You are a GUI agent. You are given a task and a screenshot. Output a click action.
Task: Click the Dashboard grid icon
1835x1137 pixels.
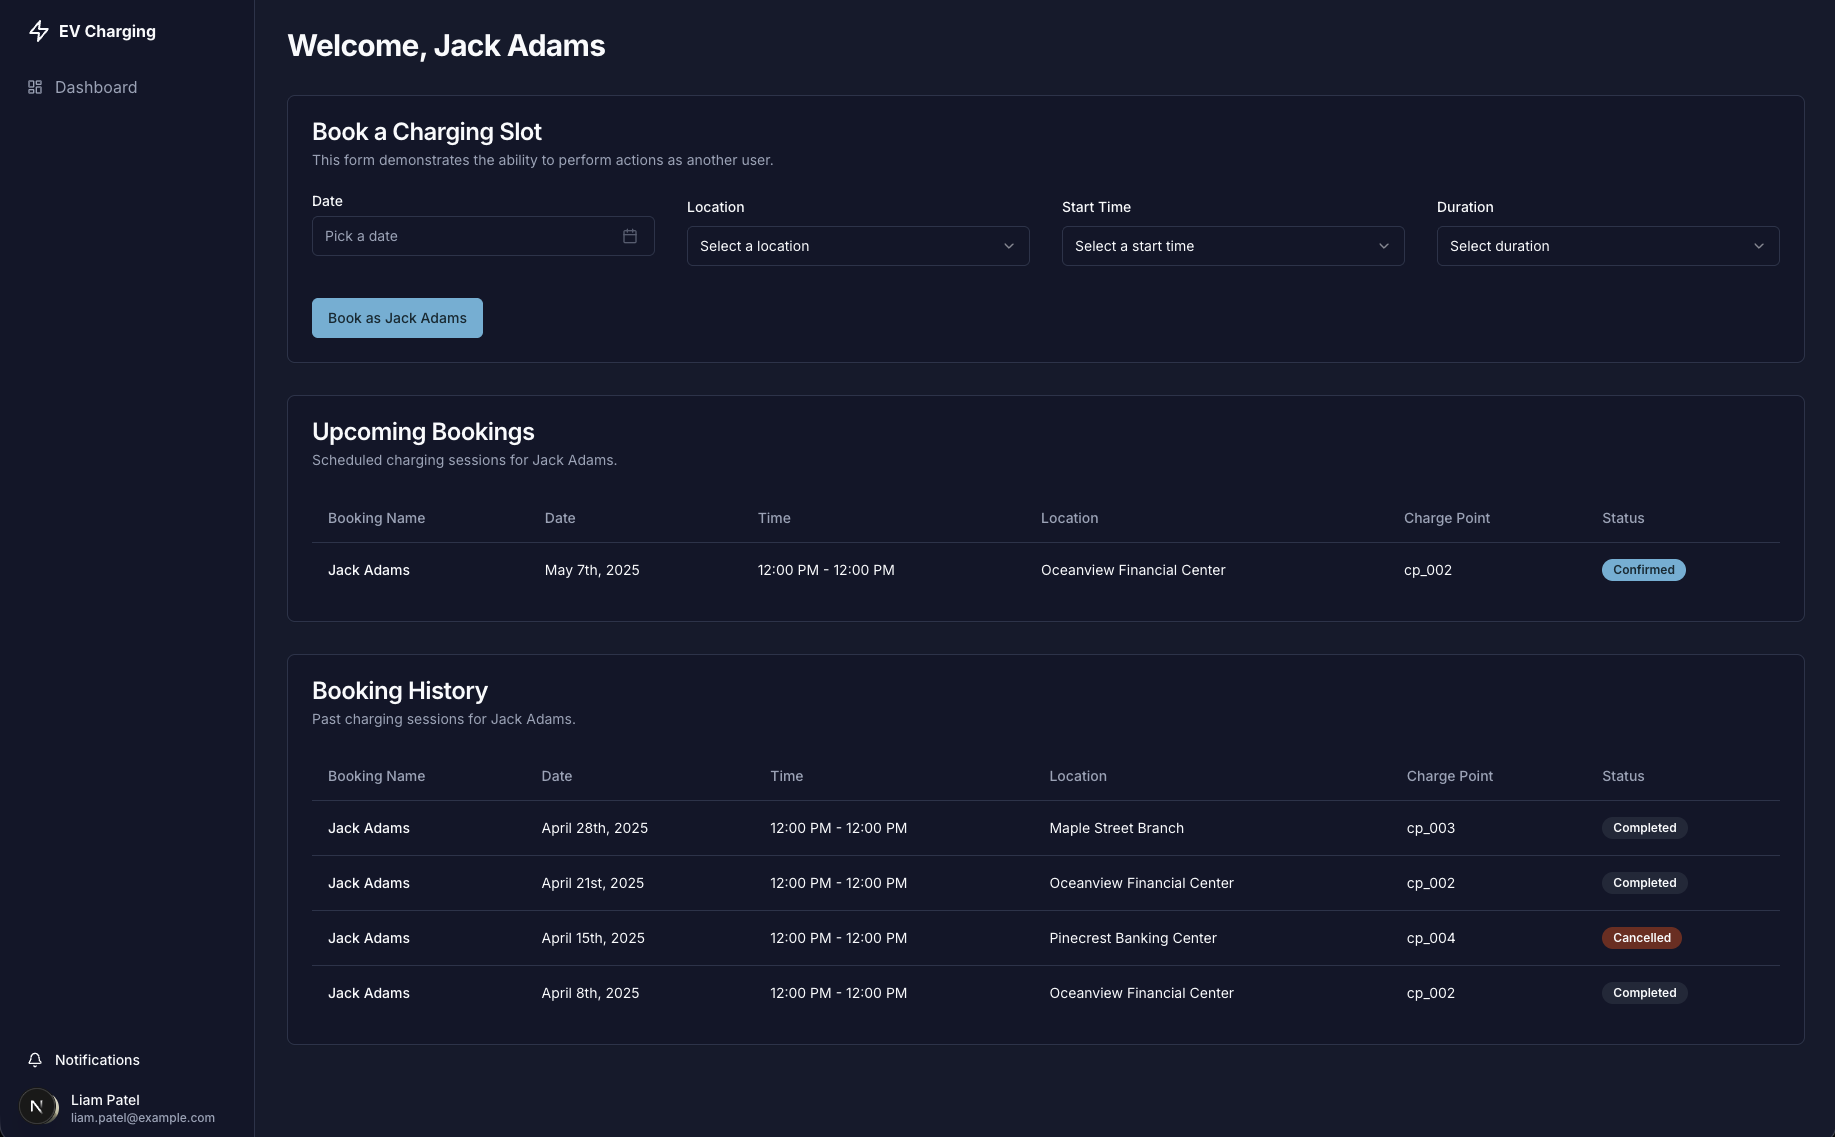35,88
